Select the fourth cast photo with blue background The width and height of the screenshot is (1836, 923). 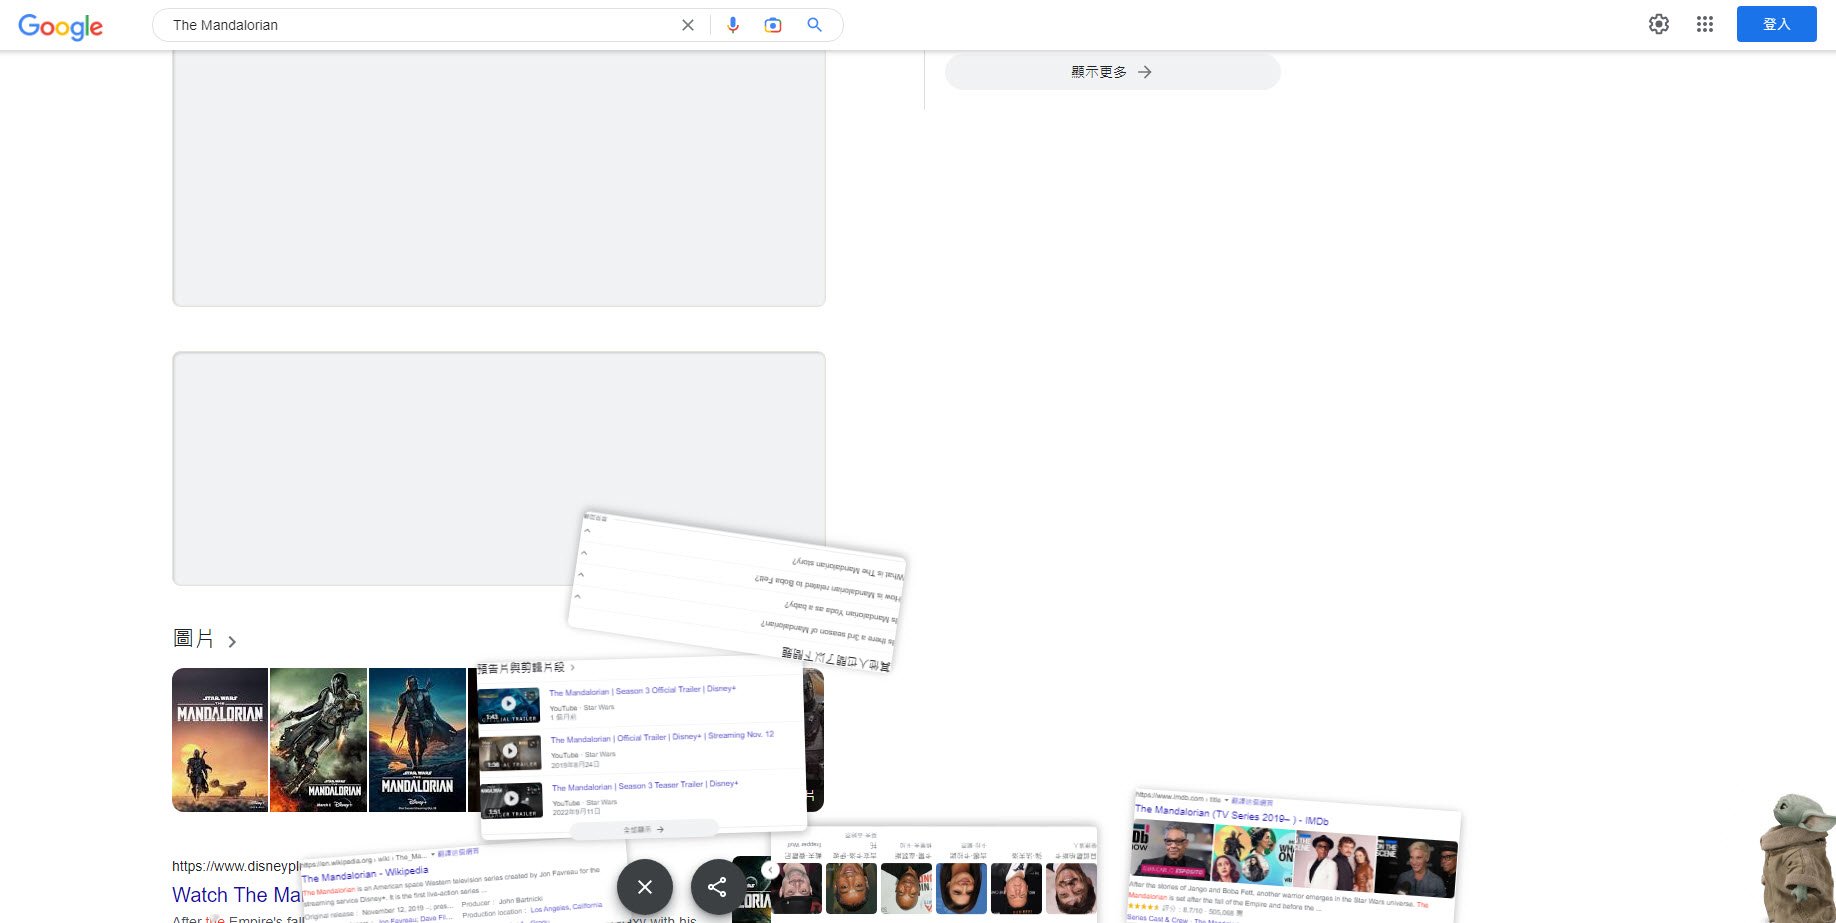[962, 888]
